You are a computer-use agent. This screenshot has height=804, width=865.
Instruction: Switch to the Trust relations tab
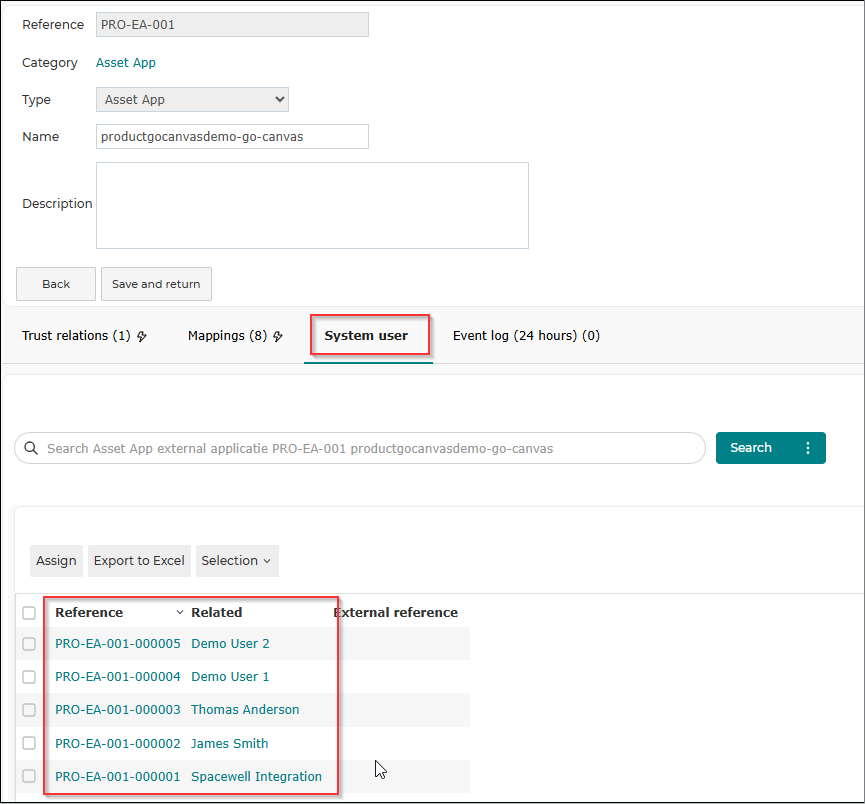76,336
